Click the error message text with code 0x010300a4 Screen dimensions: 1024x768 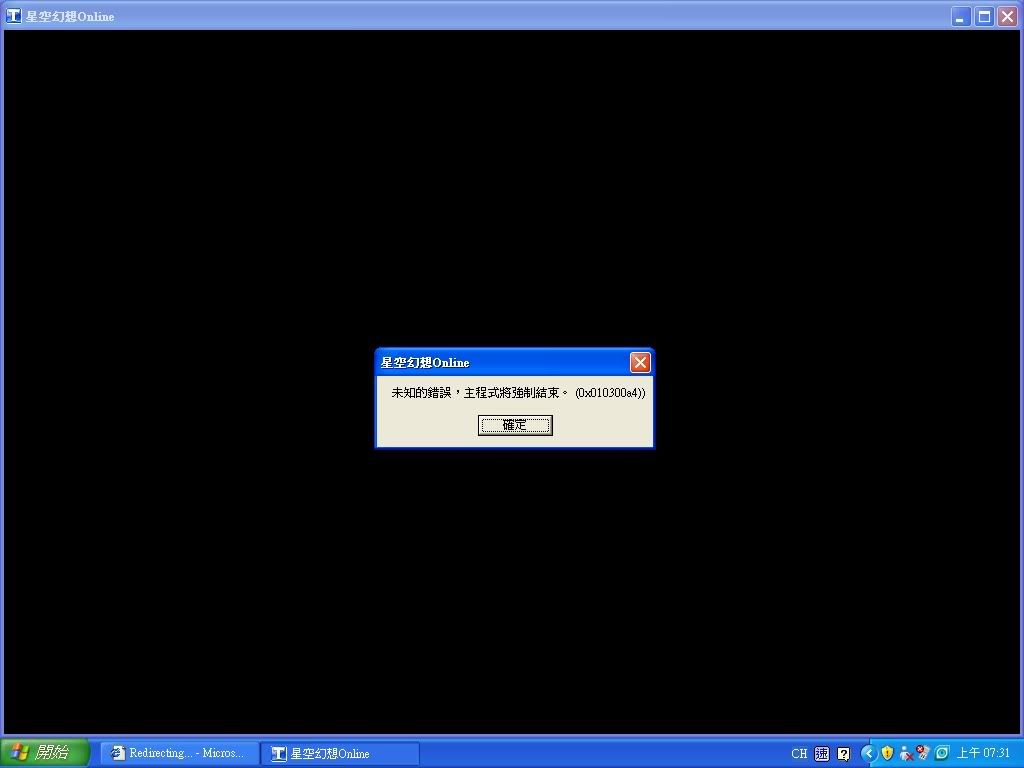tap(518, 393)
